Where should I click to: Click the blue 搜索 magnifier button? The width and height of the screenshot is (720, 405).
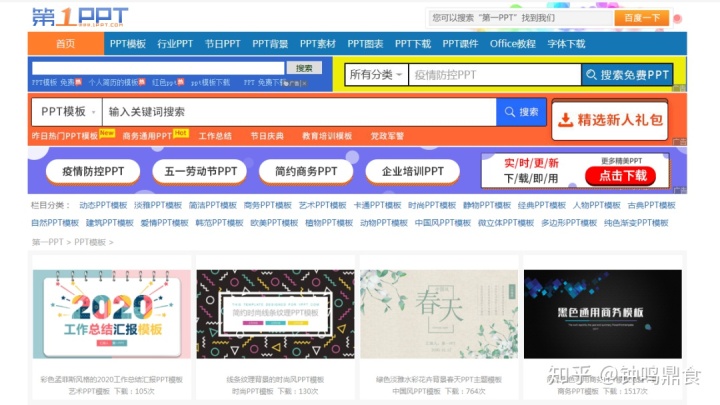[521, 112]
